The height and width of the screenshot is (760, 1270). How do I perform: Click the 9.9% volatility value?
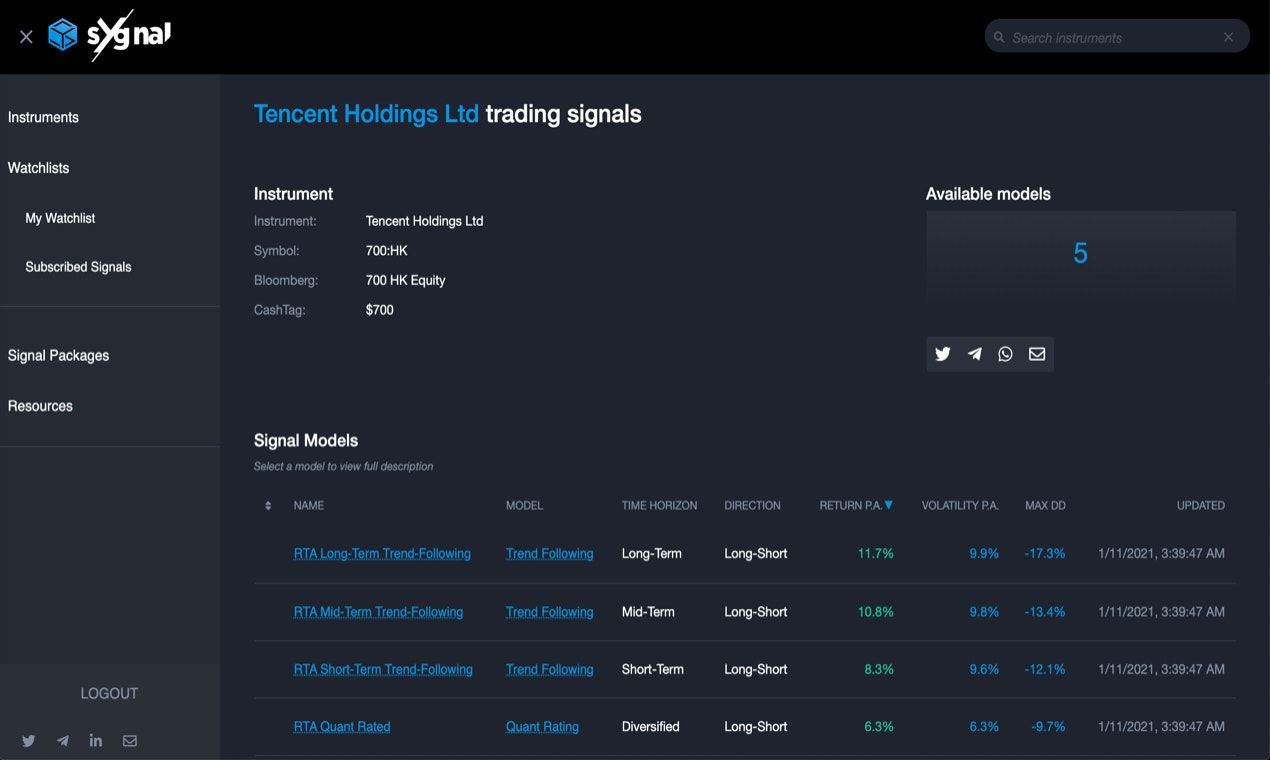(984, 554)
